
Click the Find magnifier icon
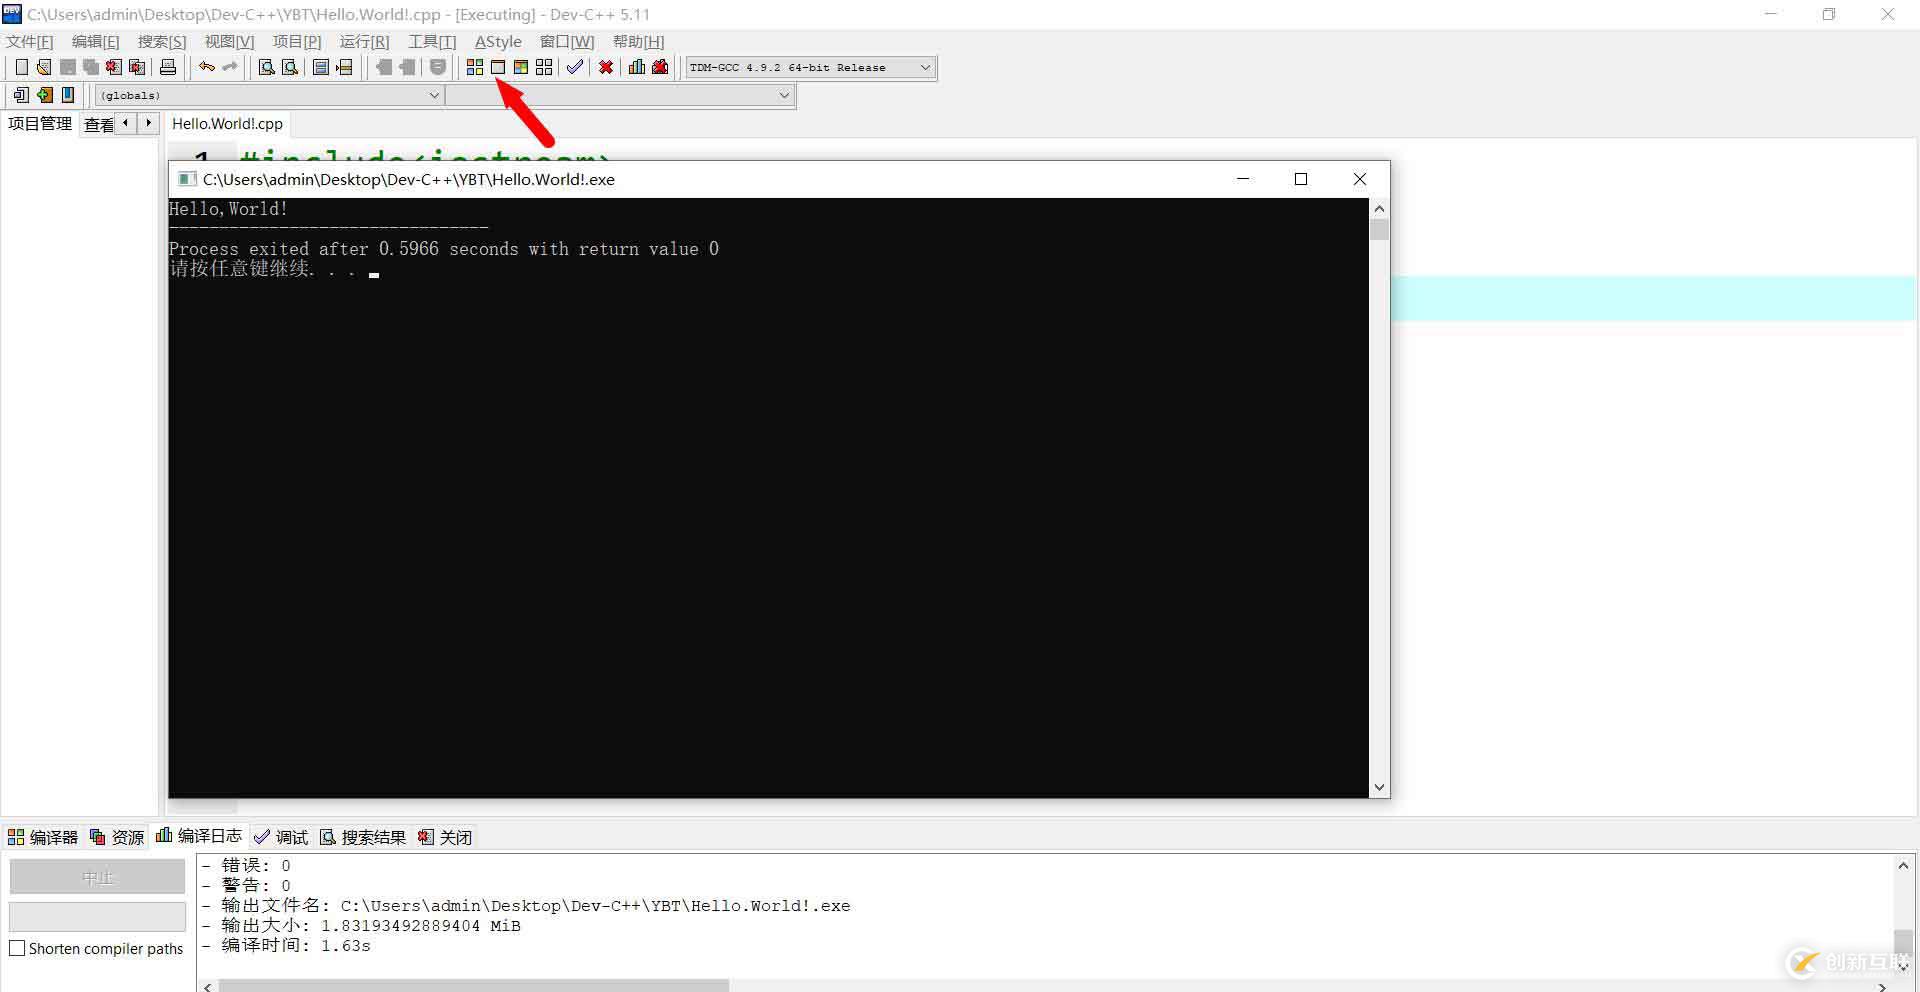267,67
